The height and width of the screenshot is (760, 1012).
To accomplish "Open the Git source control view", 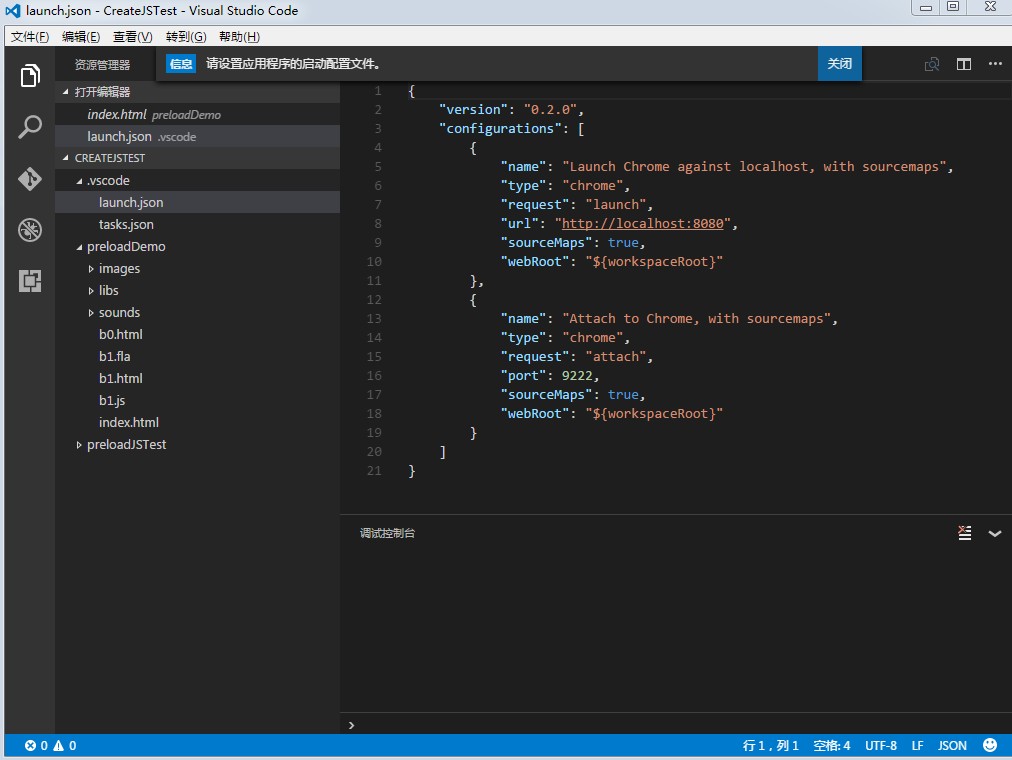I will pos(30,179).
